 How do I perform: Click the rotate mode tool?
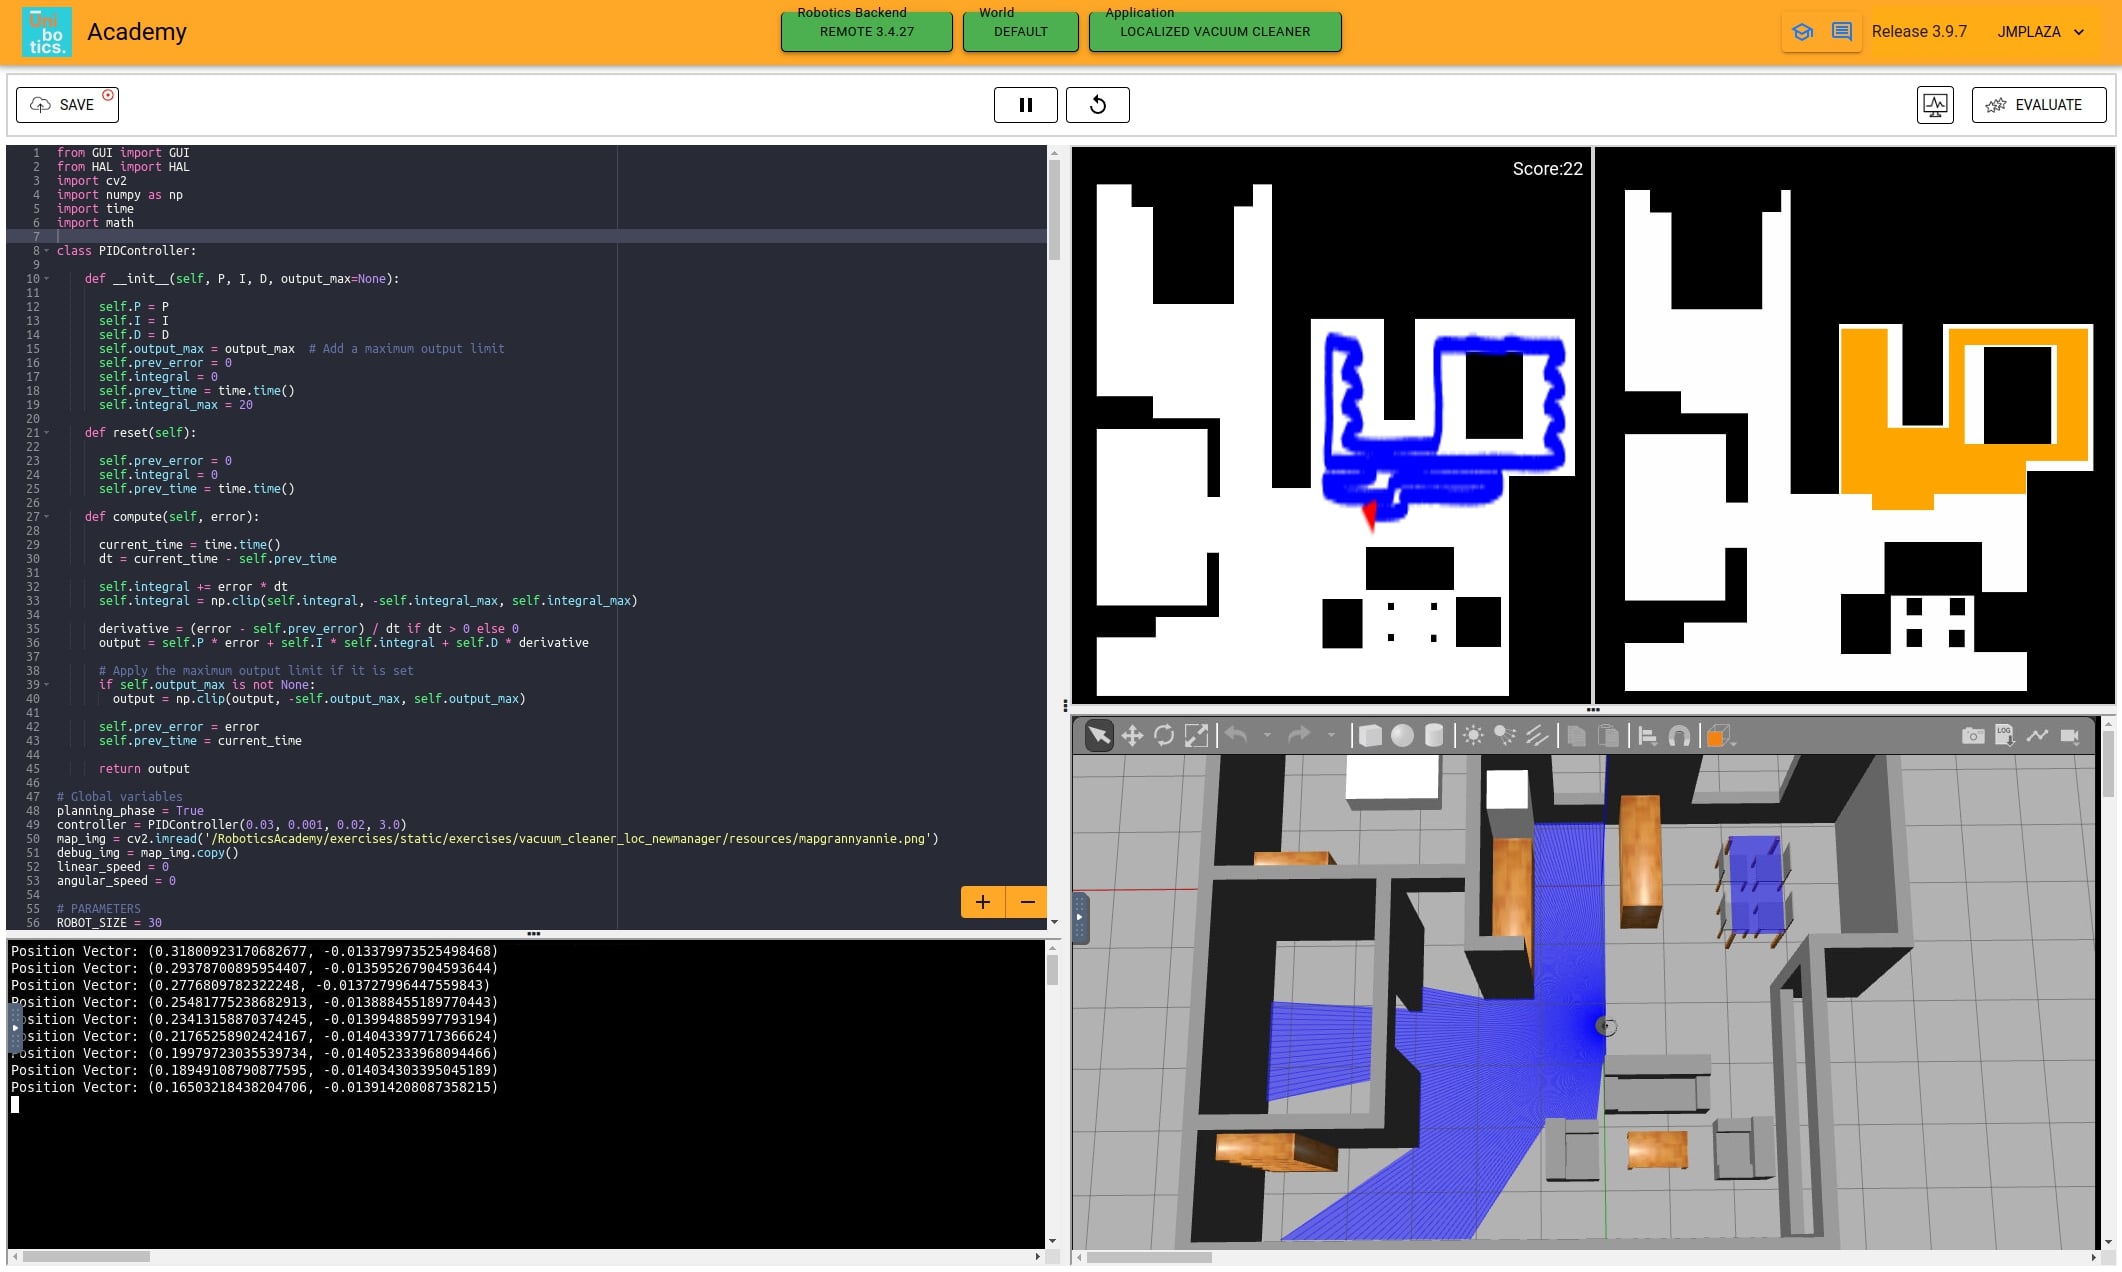[x=1164, y=736]
